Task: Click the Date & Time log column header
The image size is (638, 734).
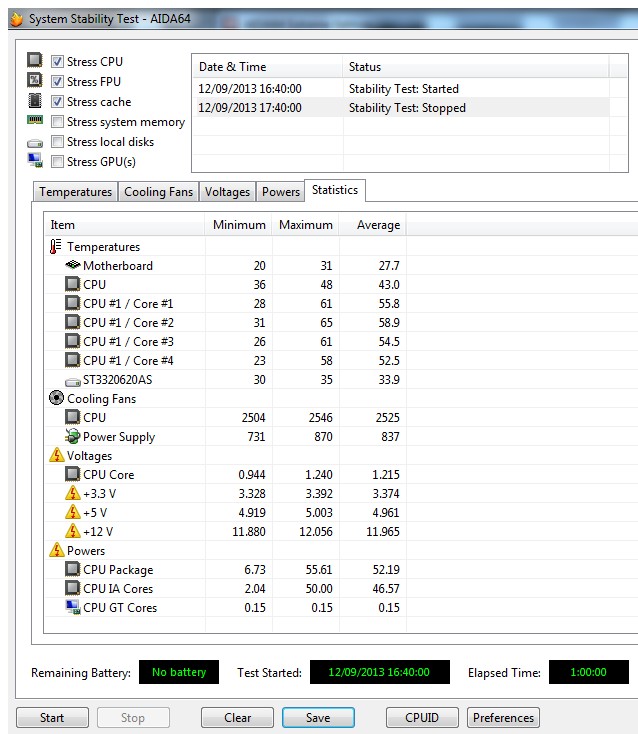Action: [267, 67]
